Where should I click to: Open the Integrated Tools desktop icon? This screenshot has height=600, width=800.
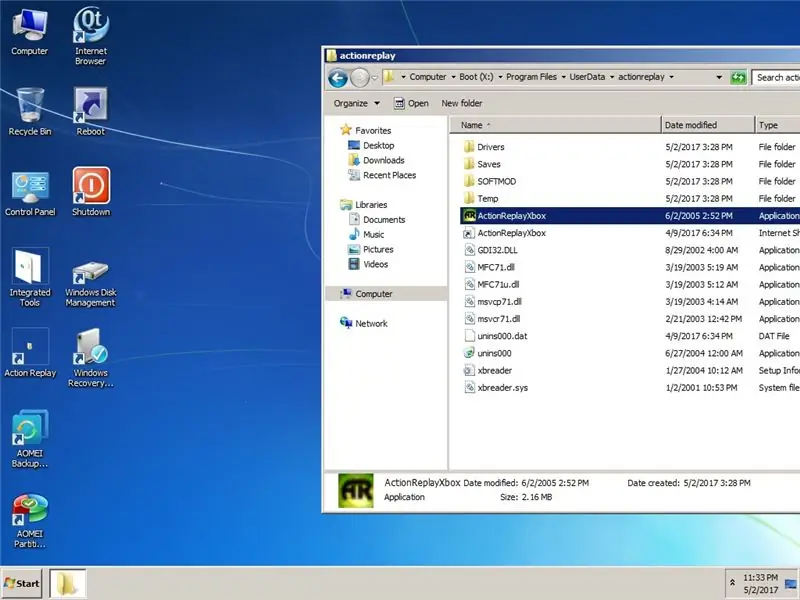click(30, 278)
